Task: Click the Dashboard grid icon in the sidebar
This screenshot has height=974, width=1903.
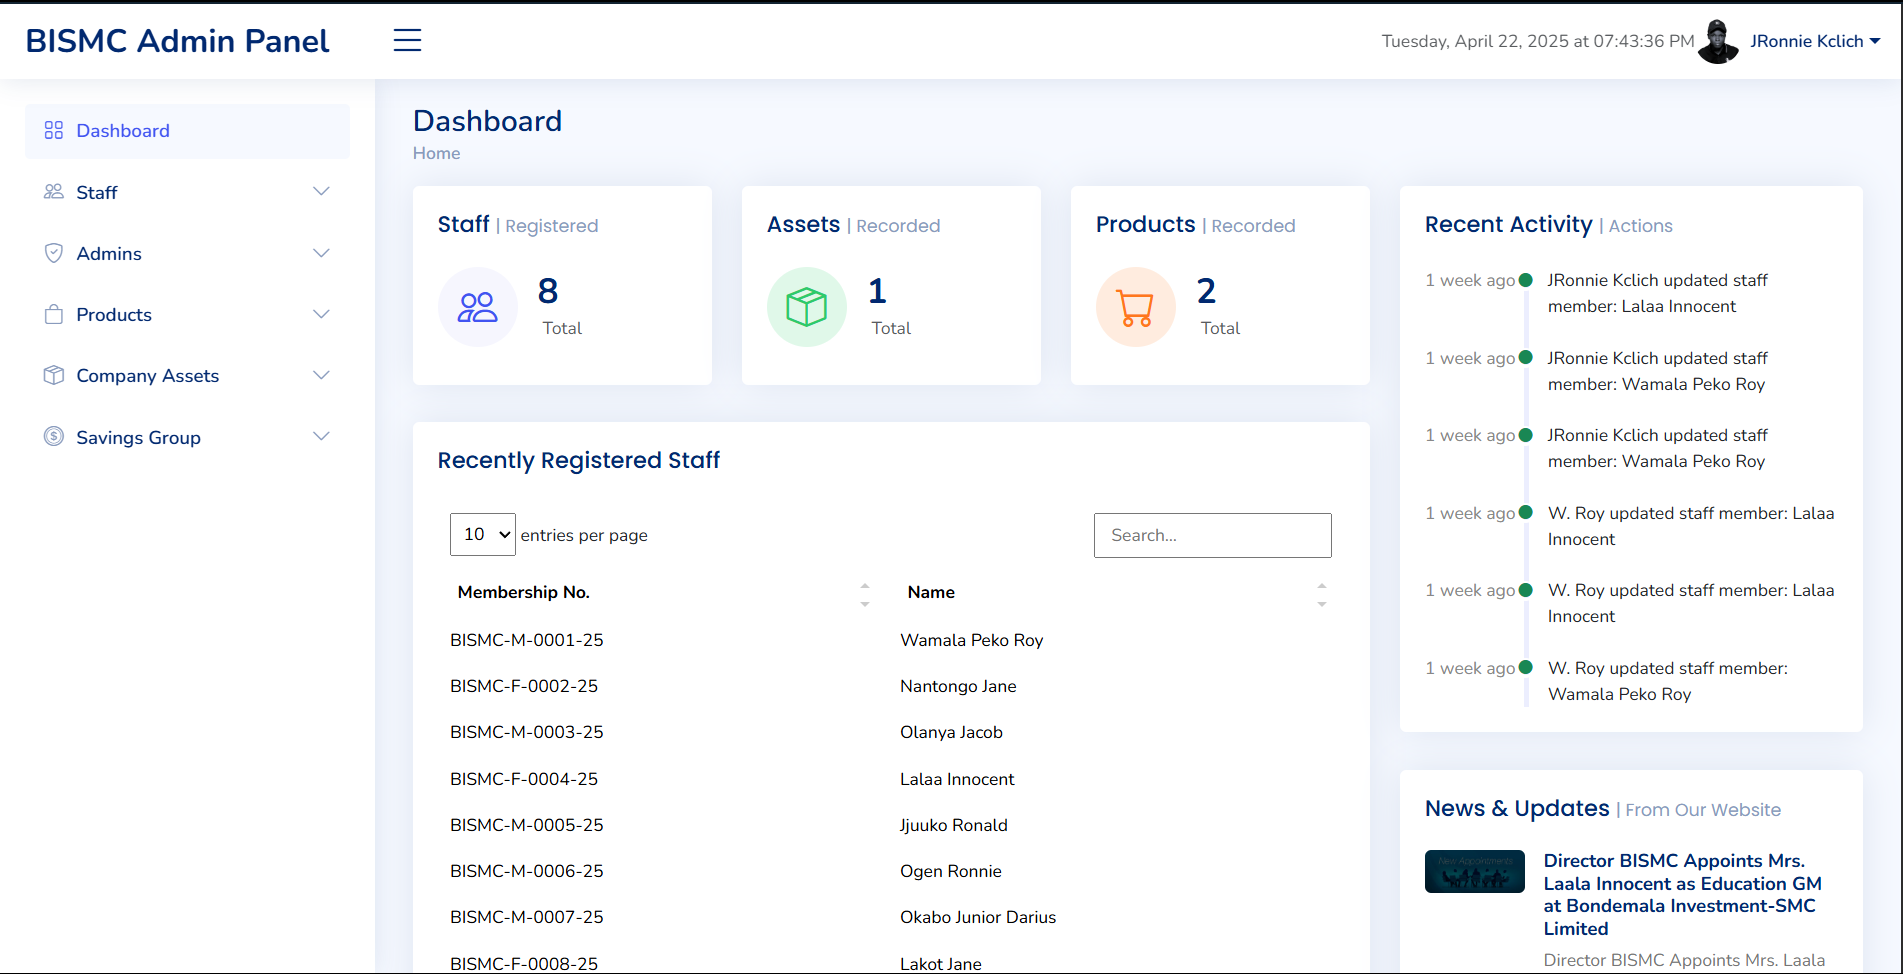Action: (x=54, y=131)
